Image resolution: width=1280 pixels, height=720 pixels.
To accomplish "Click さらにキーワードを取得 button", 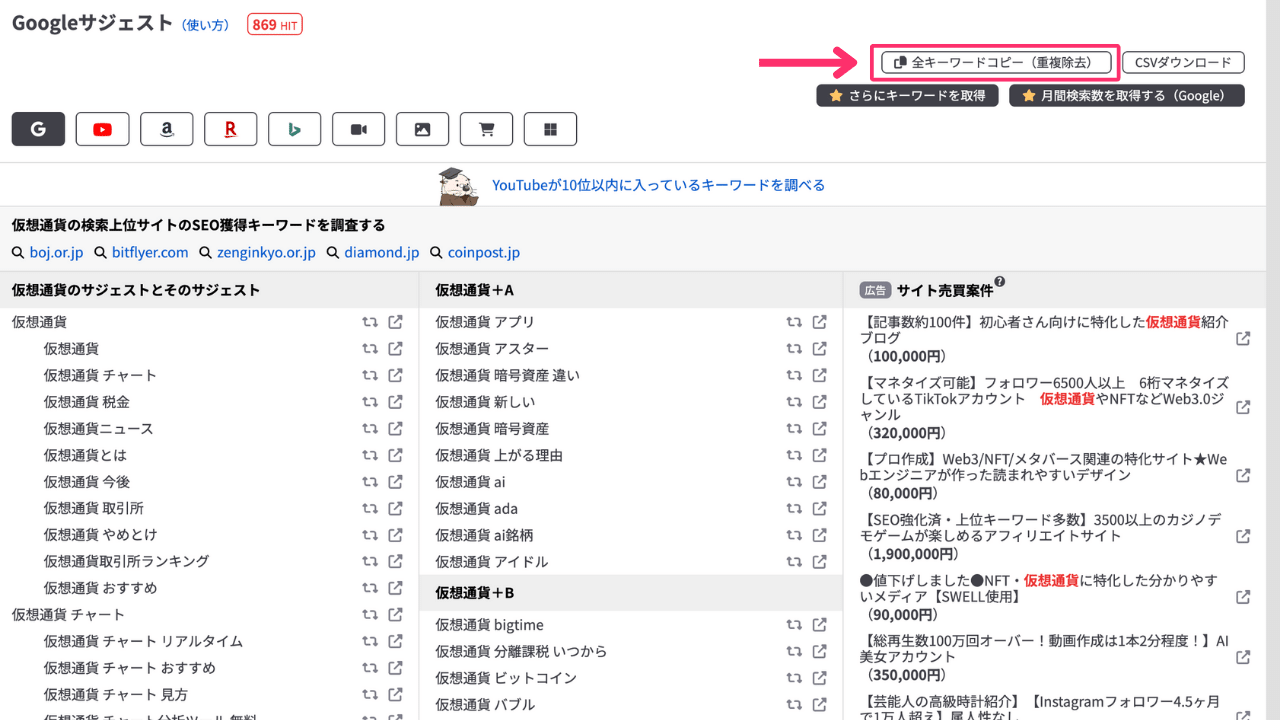I will tap(907, 96).
